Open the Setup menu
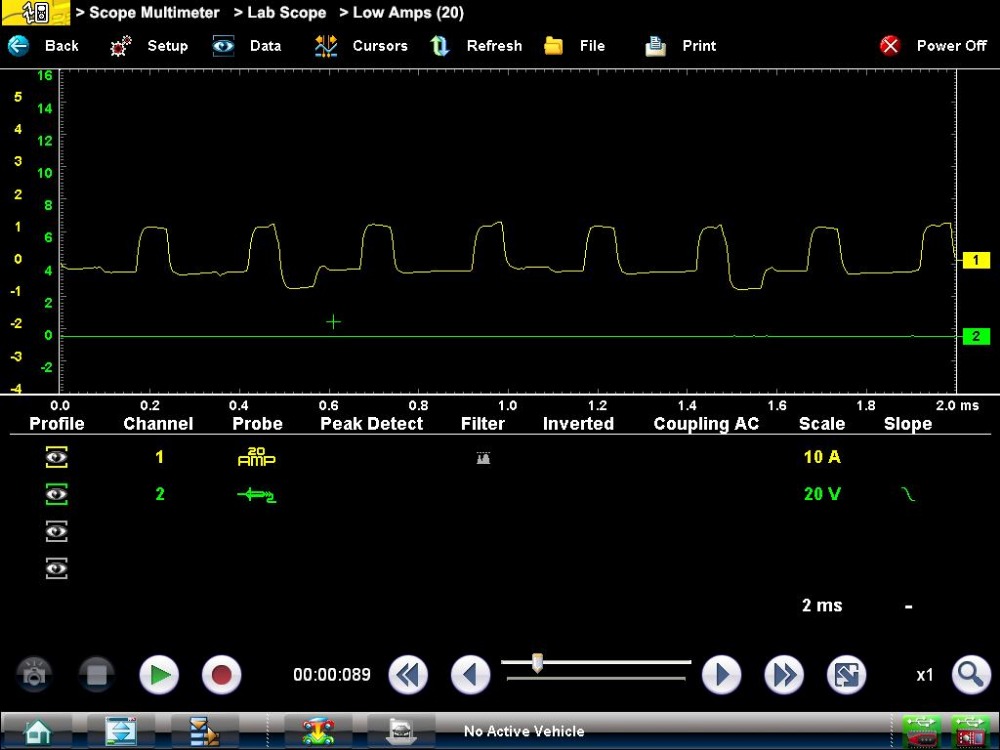This screenshot has width=1000, height=750. (150, 46)
